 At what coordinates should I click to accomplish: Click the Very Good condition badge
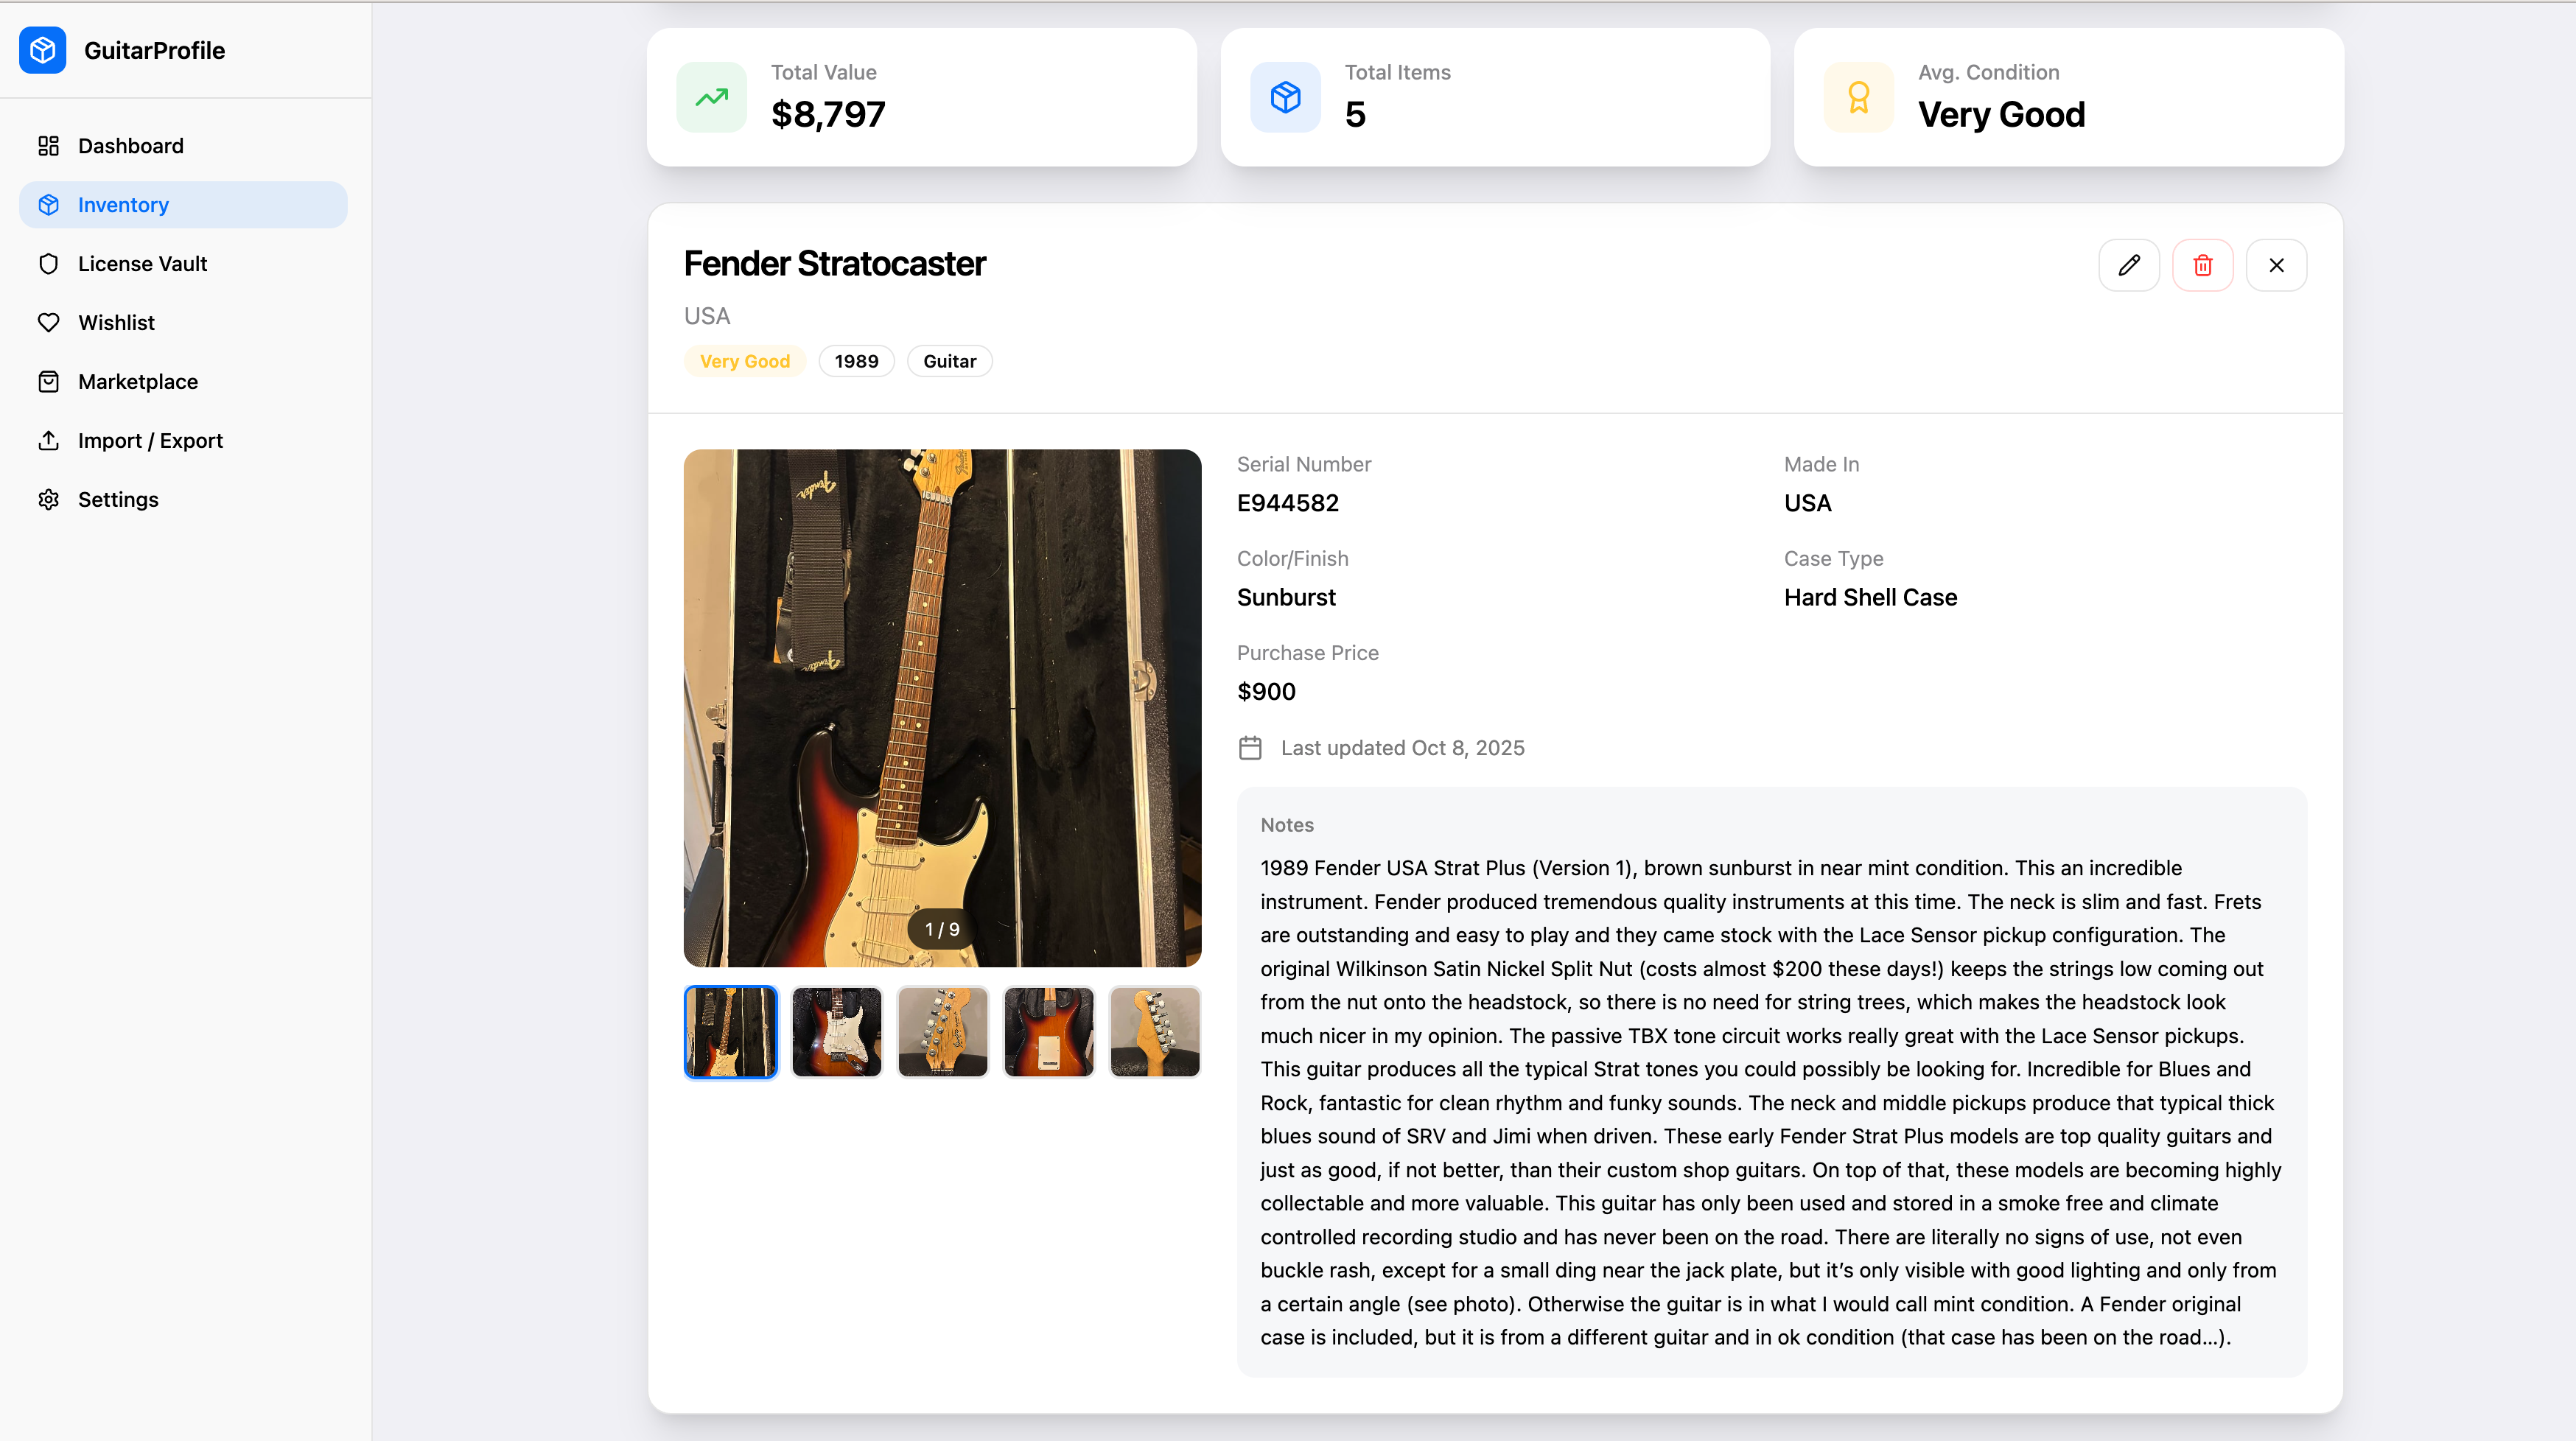tap(744, 361)
